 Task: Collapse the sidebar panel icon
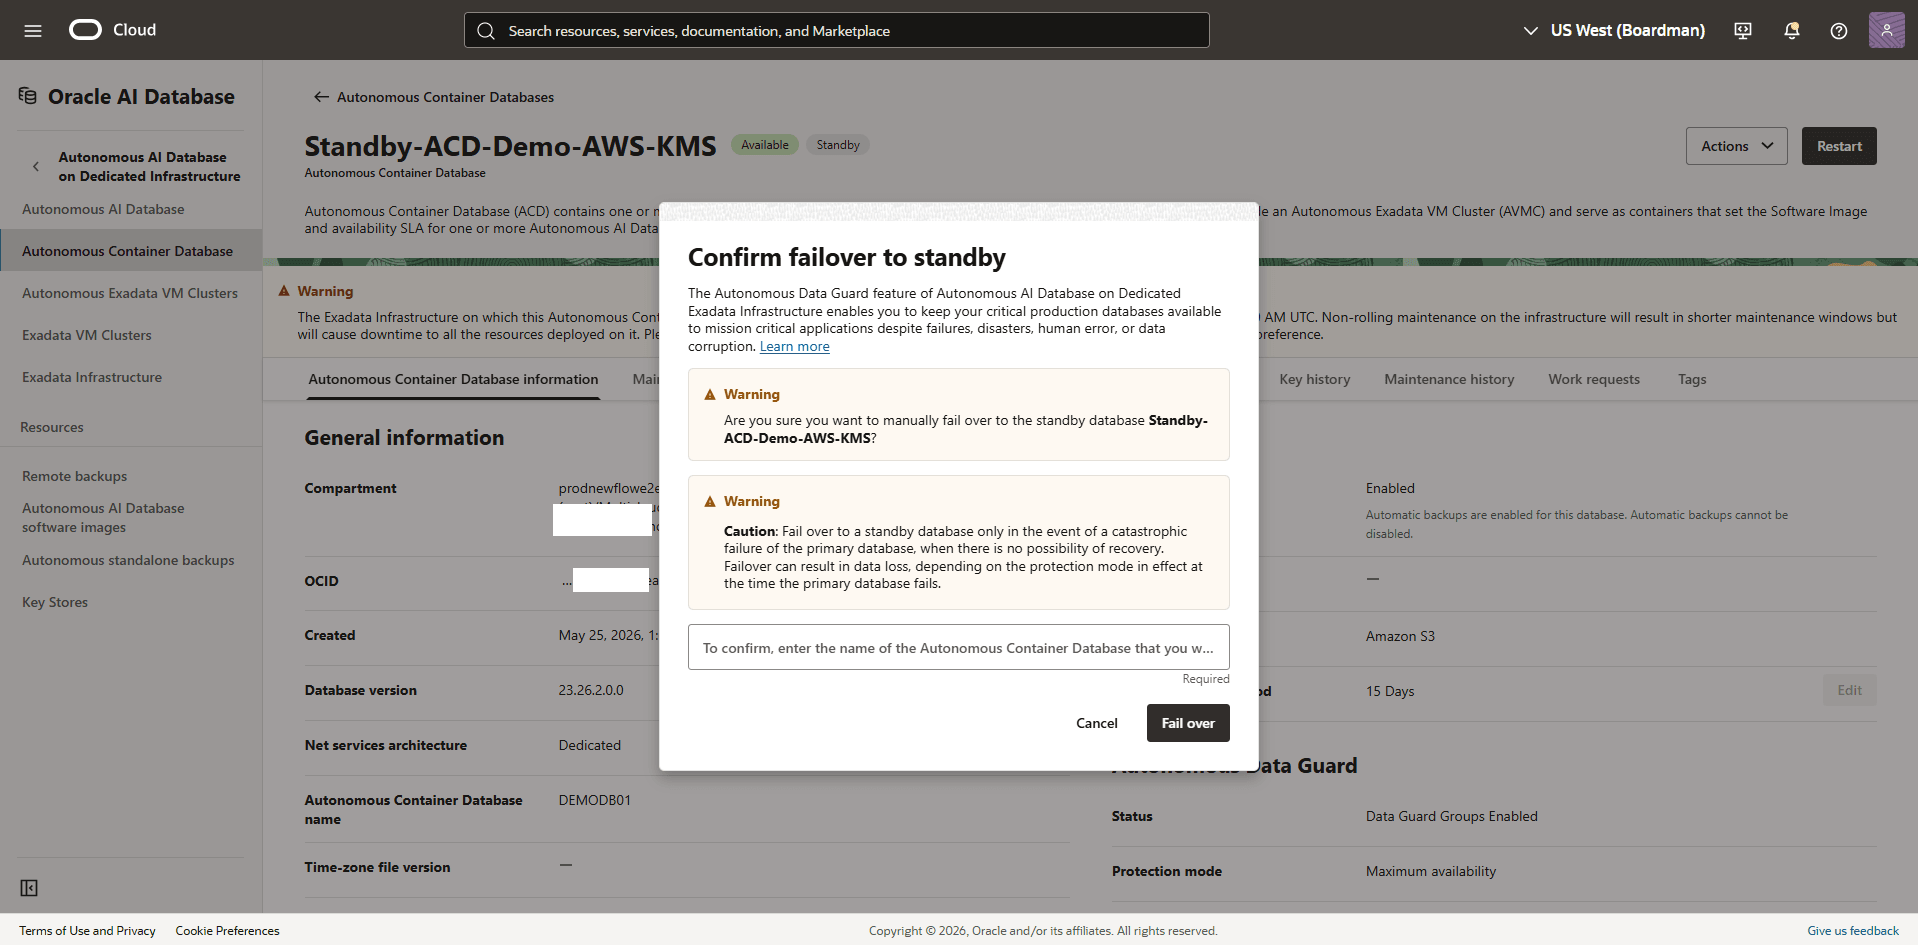pos(29,888)
